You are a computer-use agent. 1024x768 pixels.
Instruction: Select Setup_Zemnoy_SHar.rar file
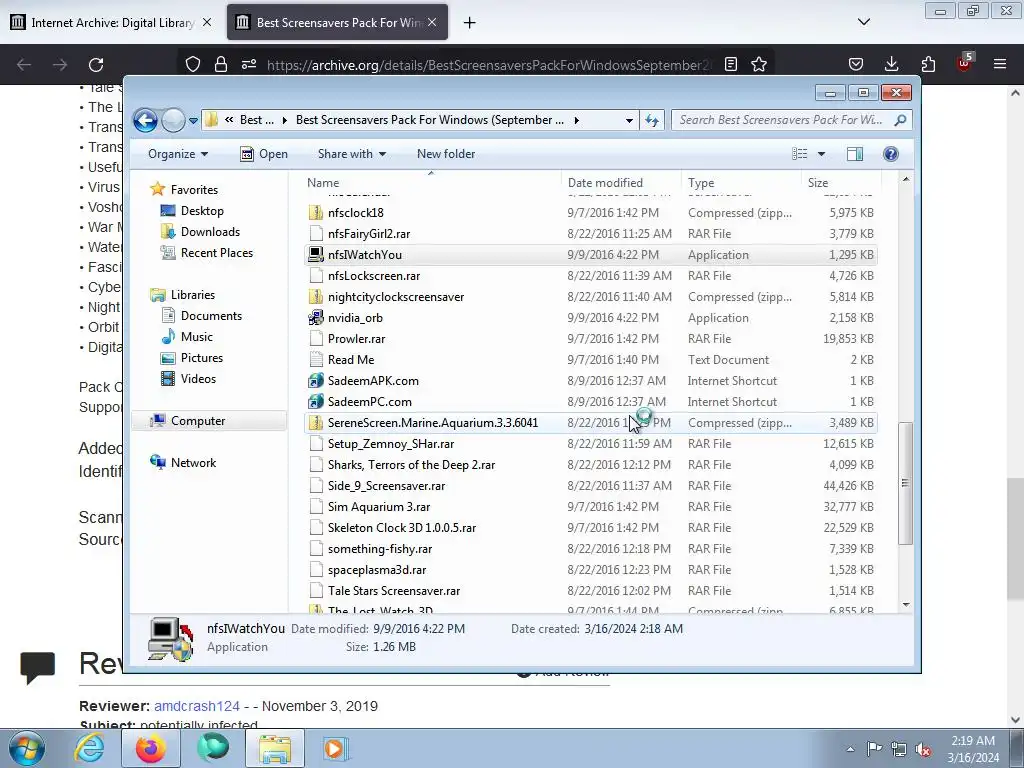(x=590, y=444)
